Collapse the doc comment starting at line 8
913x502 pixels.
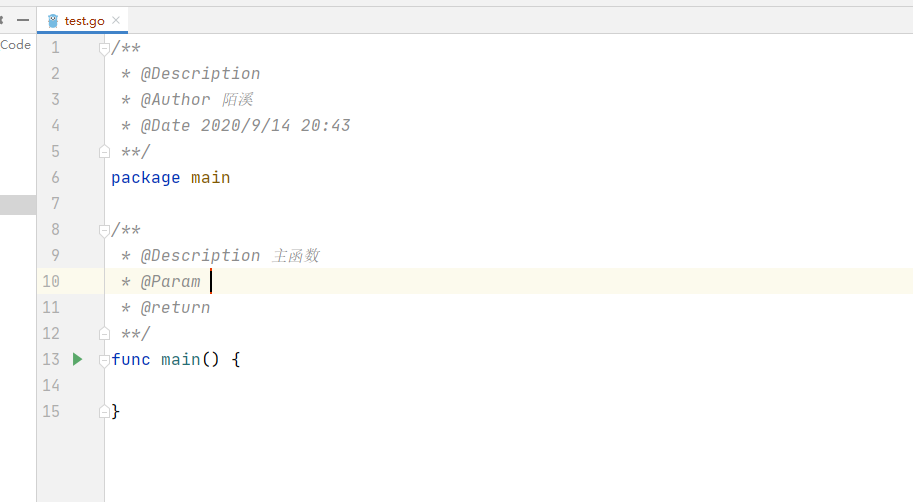pos(104,230)
